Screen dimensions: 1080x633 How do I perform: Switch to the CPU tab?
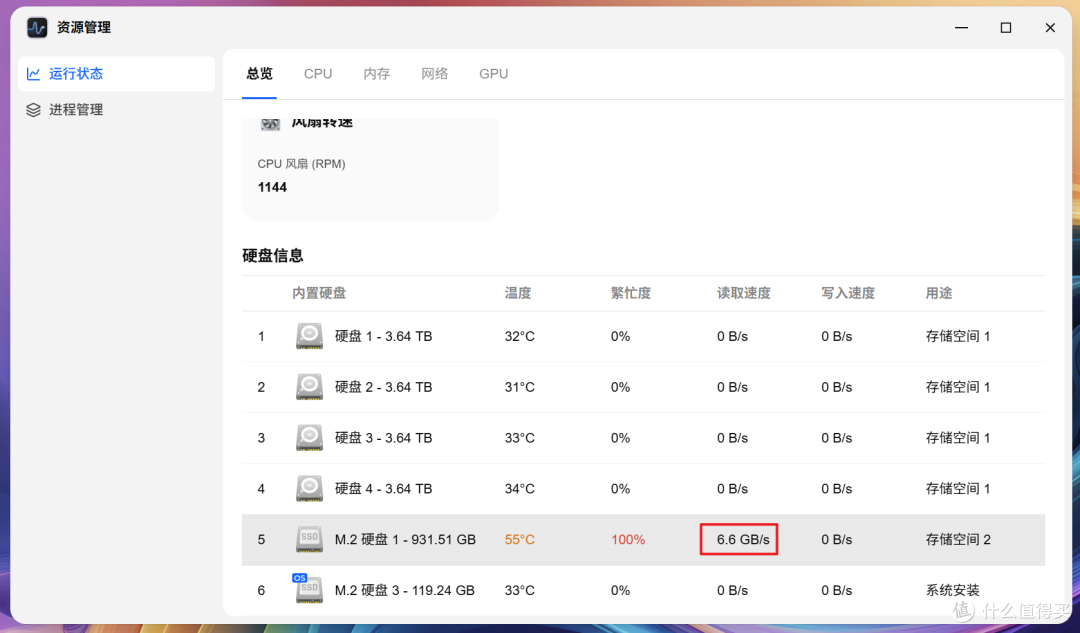tap(318, 74)
